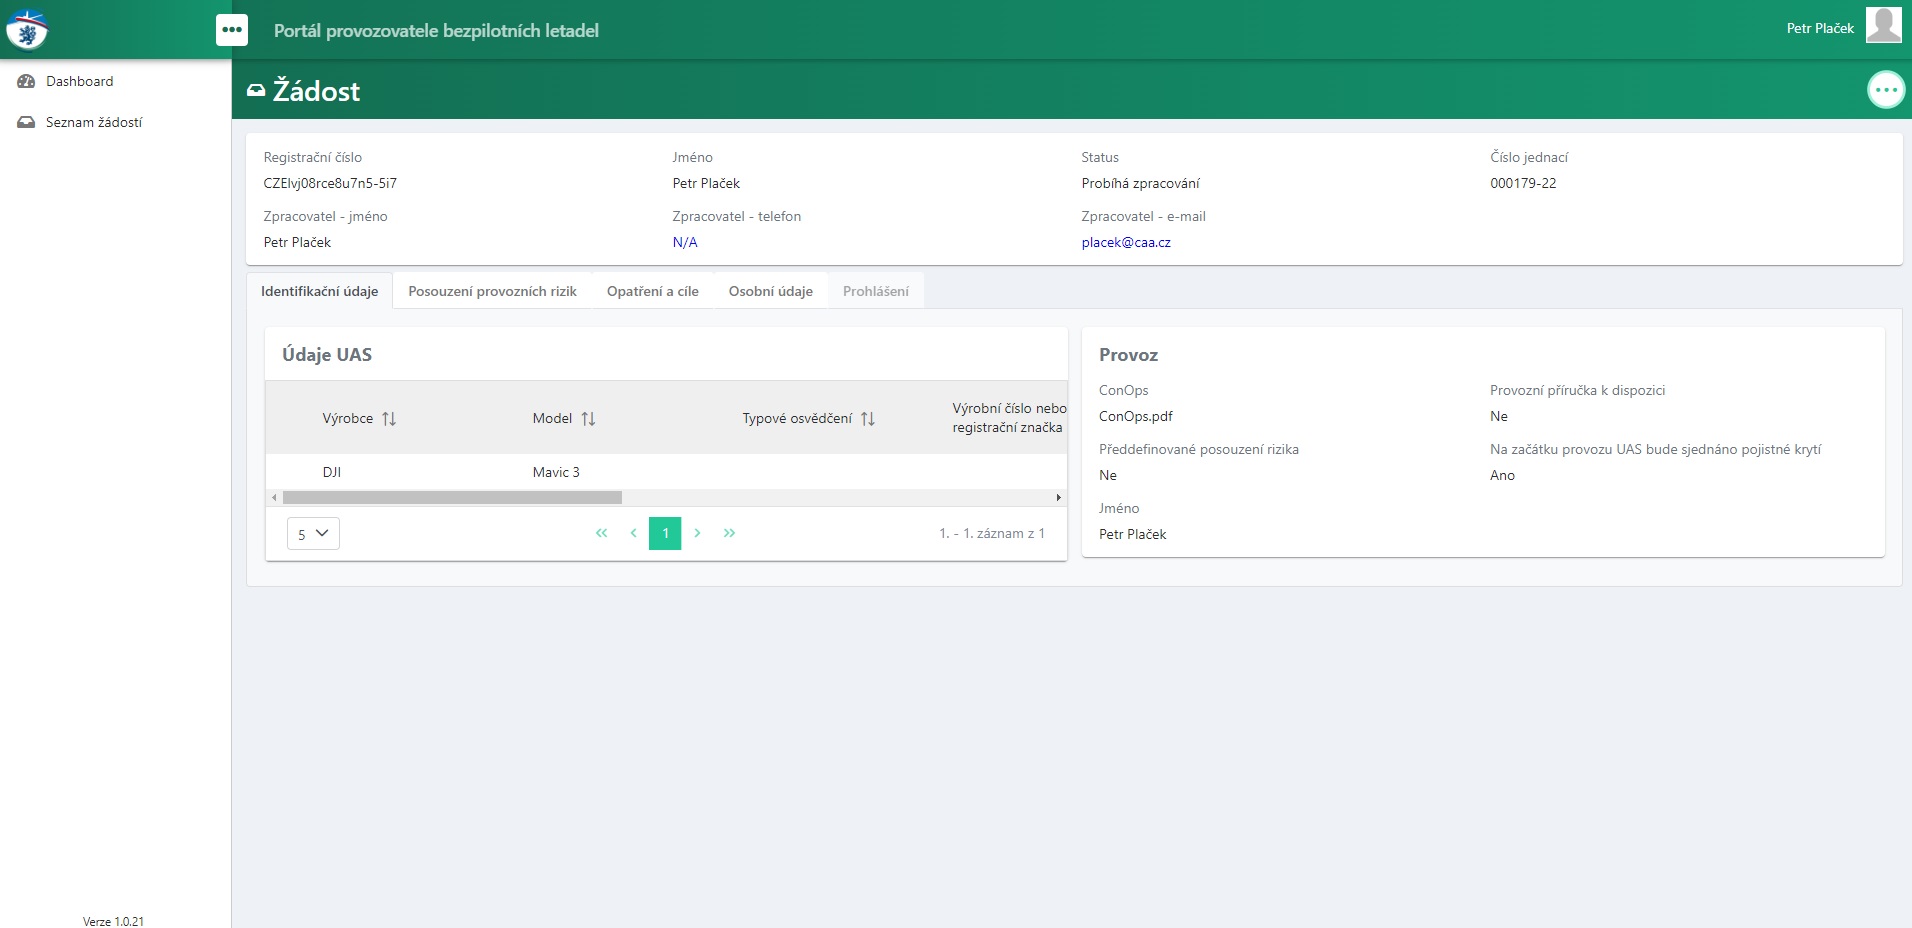Open the ConOps.pdf file
Viewport: 1912px width, 928px height.
(1136, 416)
